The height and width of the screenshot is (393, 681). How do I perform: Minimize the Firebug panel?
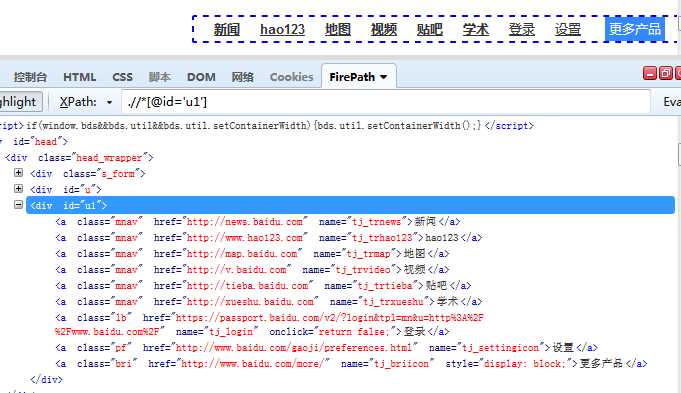(650, 73)
